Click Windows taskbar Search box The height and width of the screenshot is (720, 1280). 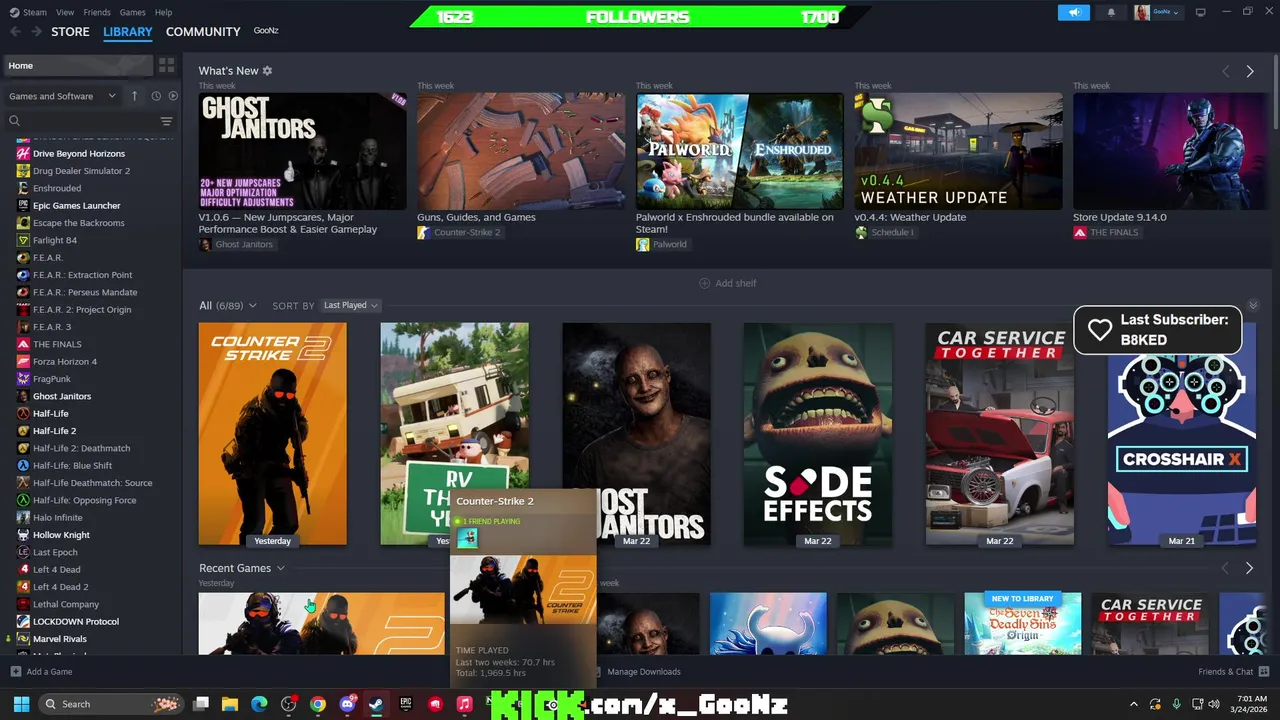pyautogui.click(x=111, y=704)
